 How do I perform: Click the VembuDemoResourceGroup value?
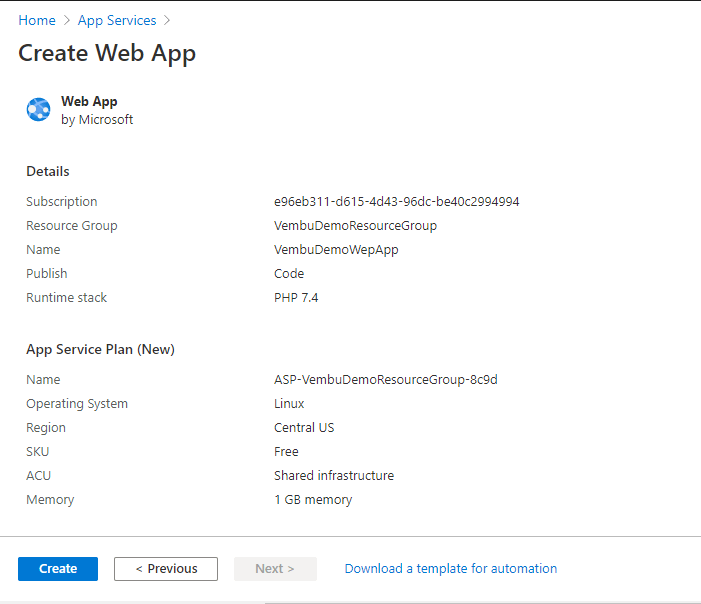click(355, 226)
